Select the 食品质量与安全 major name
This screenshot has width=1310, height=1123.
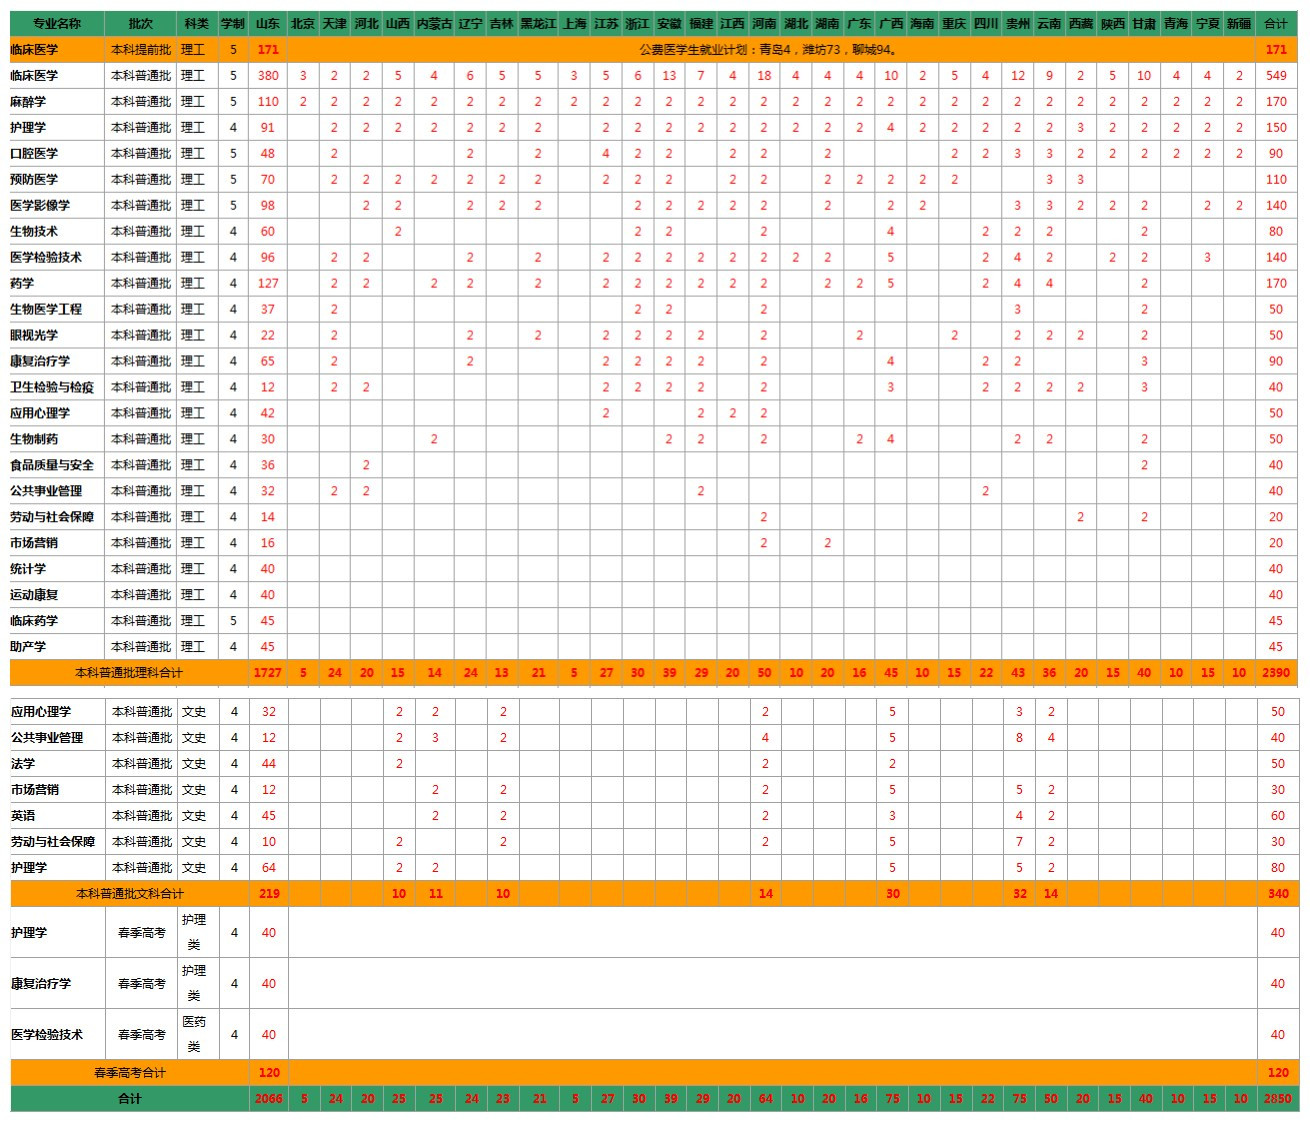coord(52,465)
